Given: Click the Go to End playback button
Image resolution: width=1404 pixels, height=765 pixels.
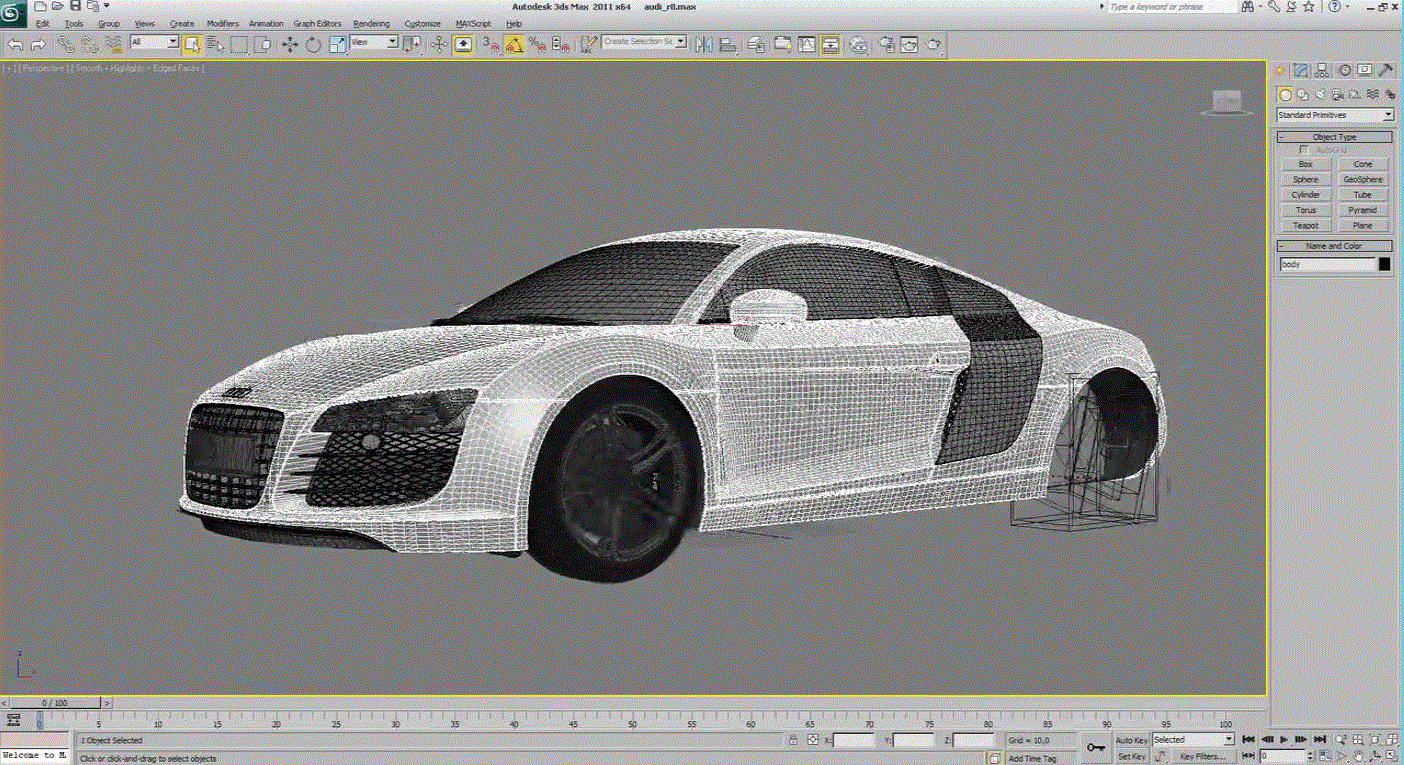Looking at the screenshot, I should [1320, 740].
